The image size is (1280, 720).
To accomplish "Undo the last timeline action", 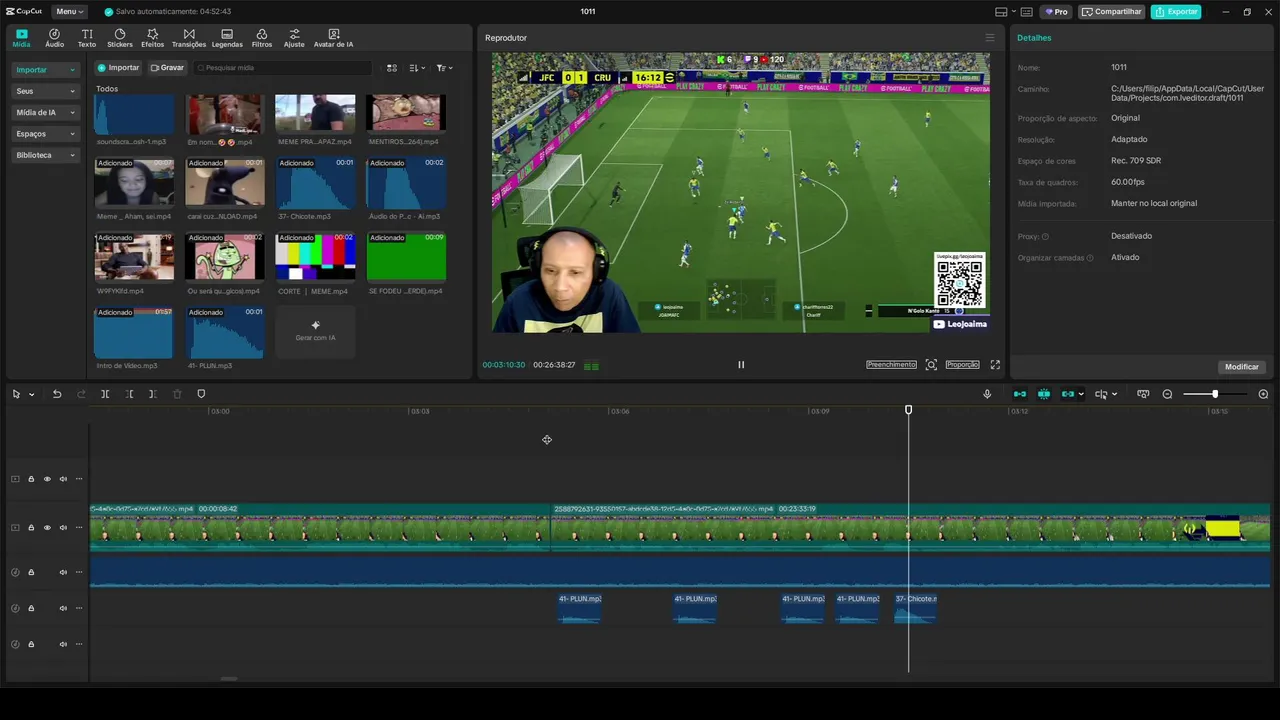I will click(57, 394).
